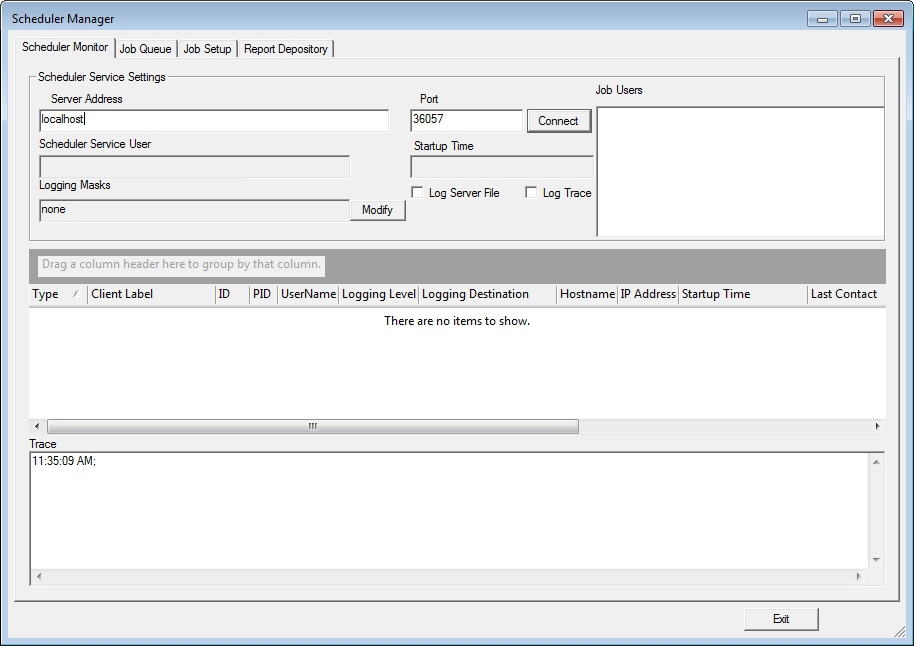Select the Report Depository tab
This screenshot has height=646, width=914.
pyautogui.click(x=285, y=49)
